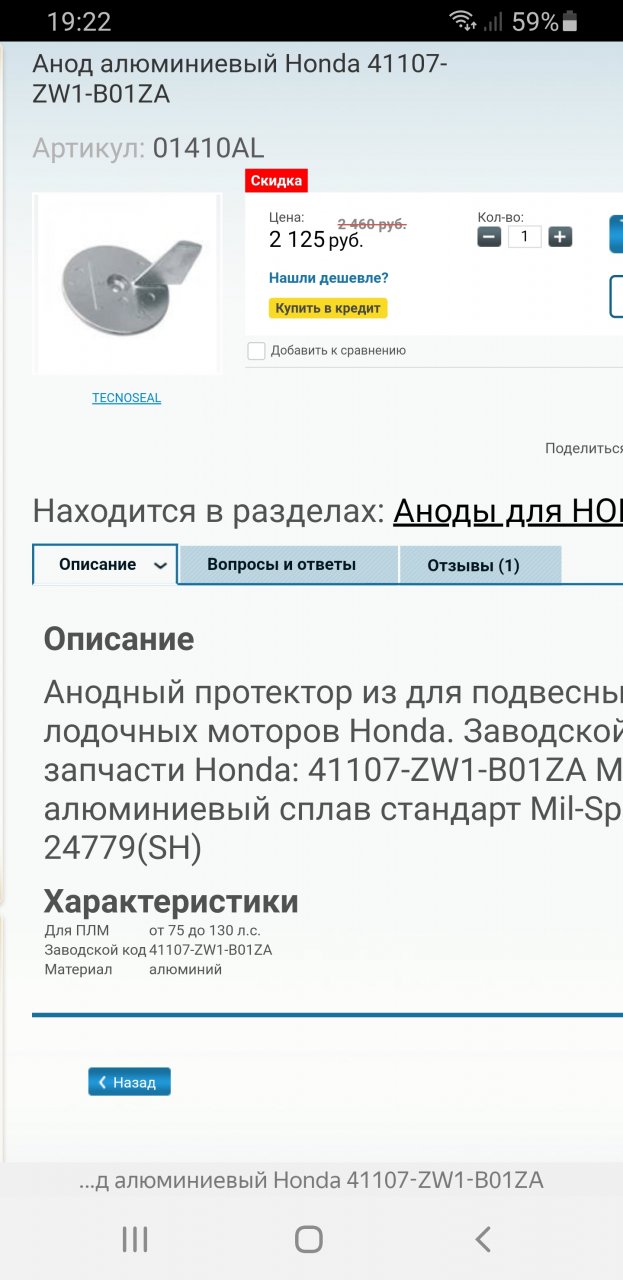Tap the red 'Скидка' discount badge
The image size is (623, 1280).
(276, 181)
